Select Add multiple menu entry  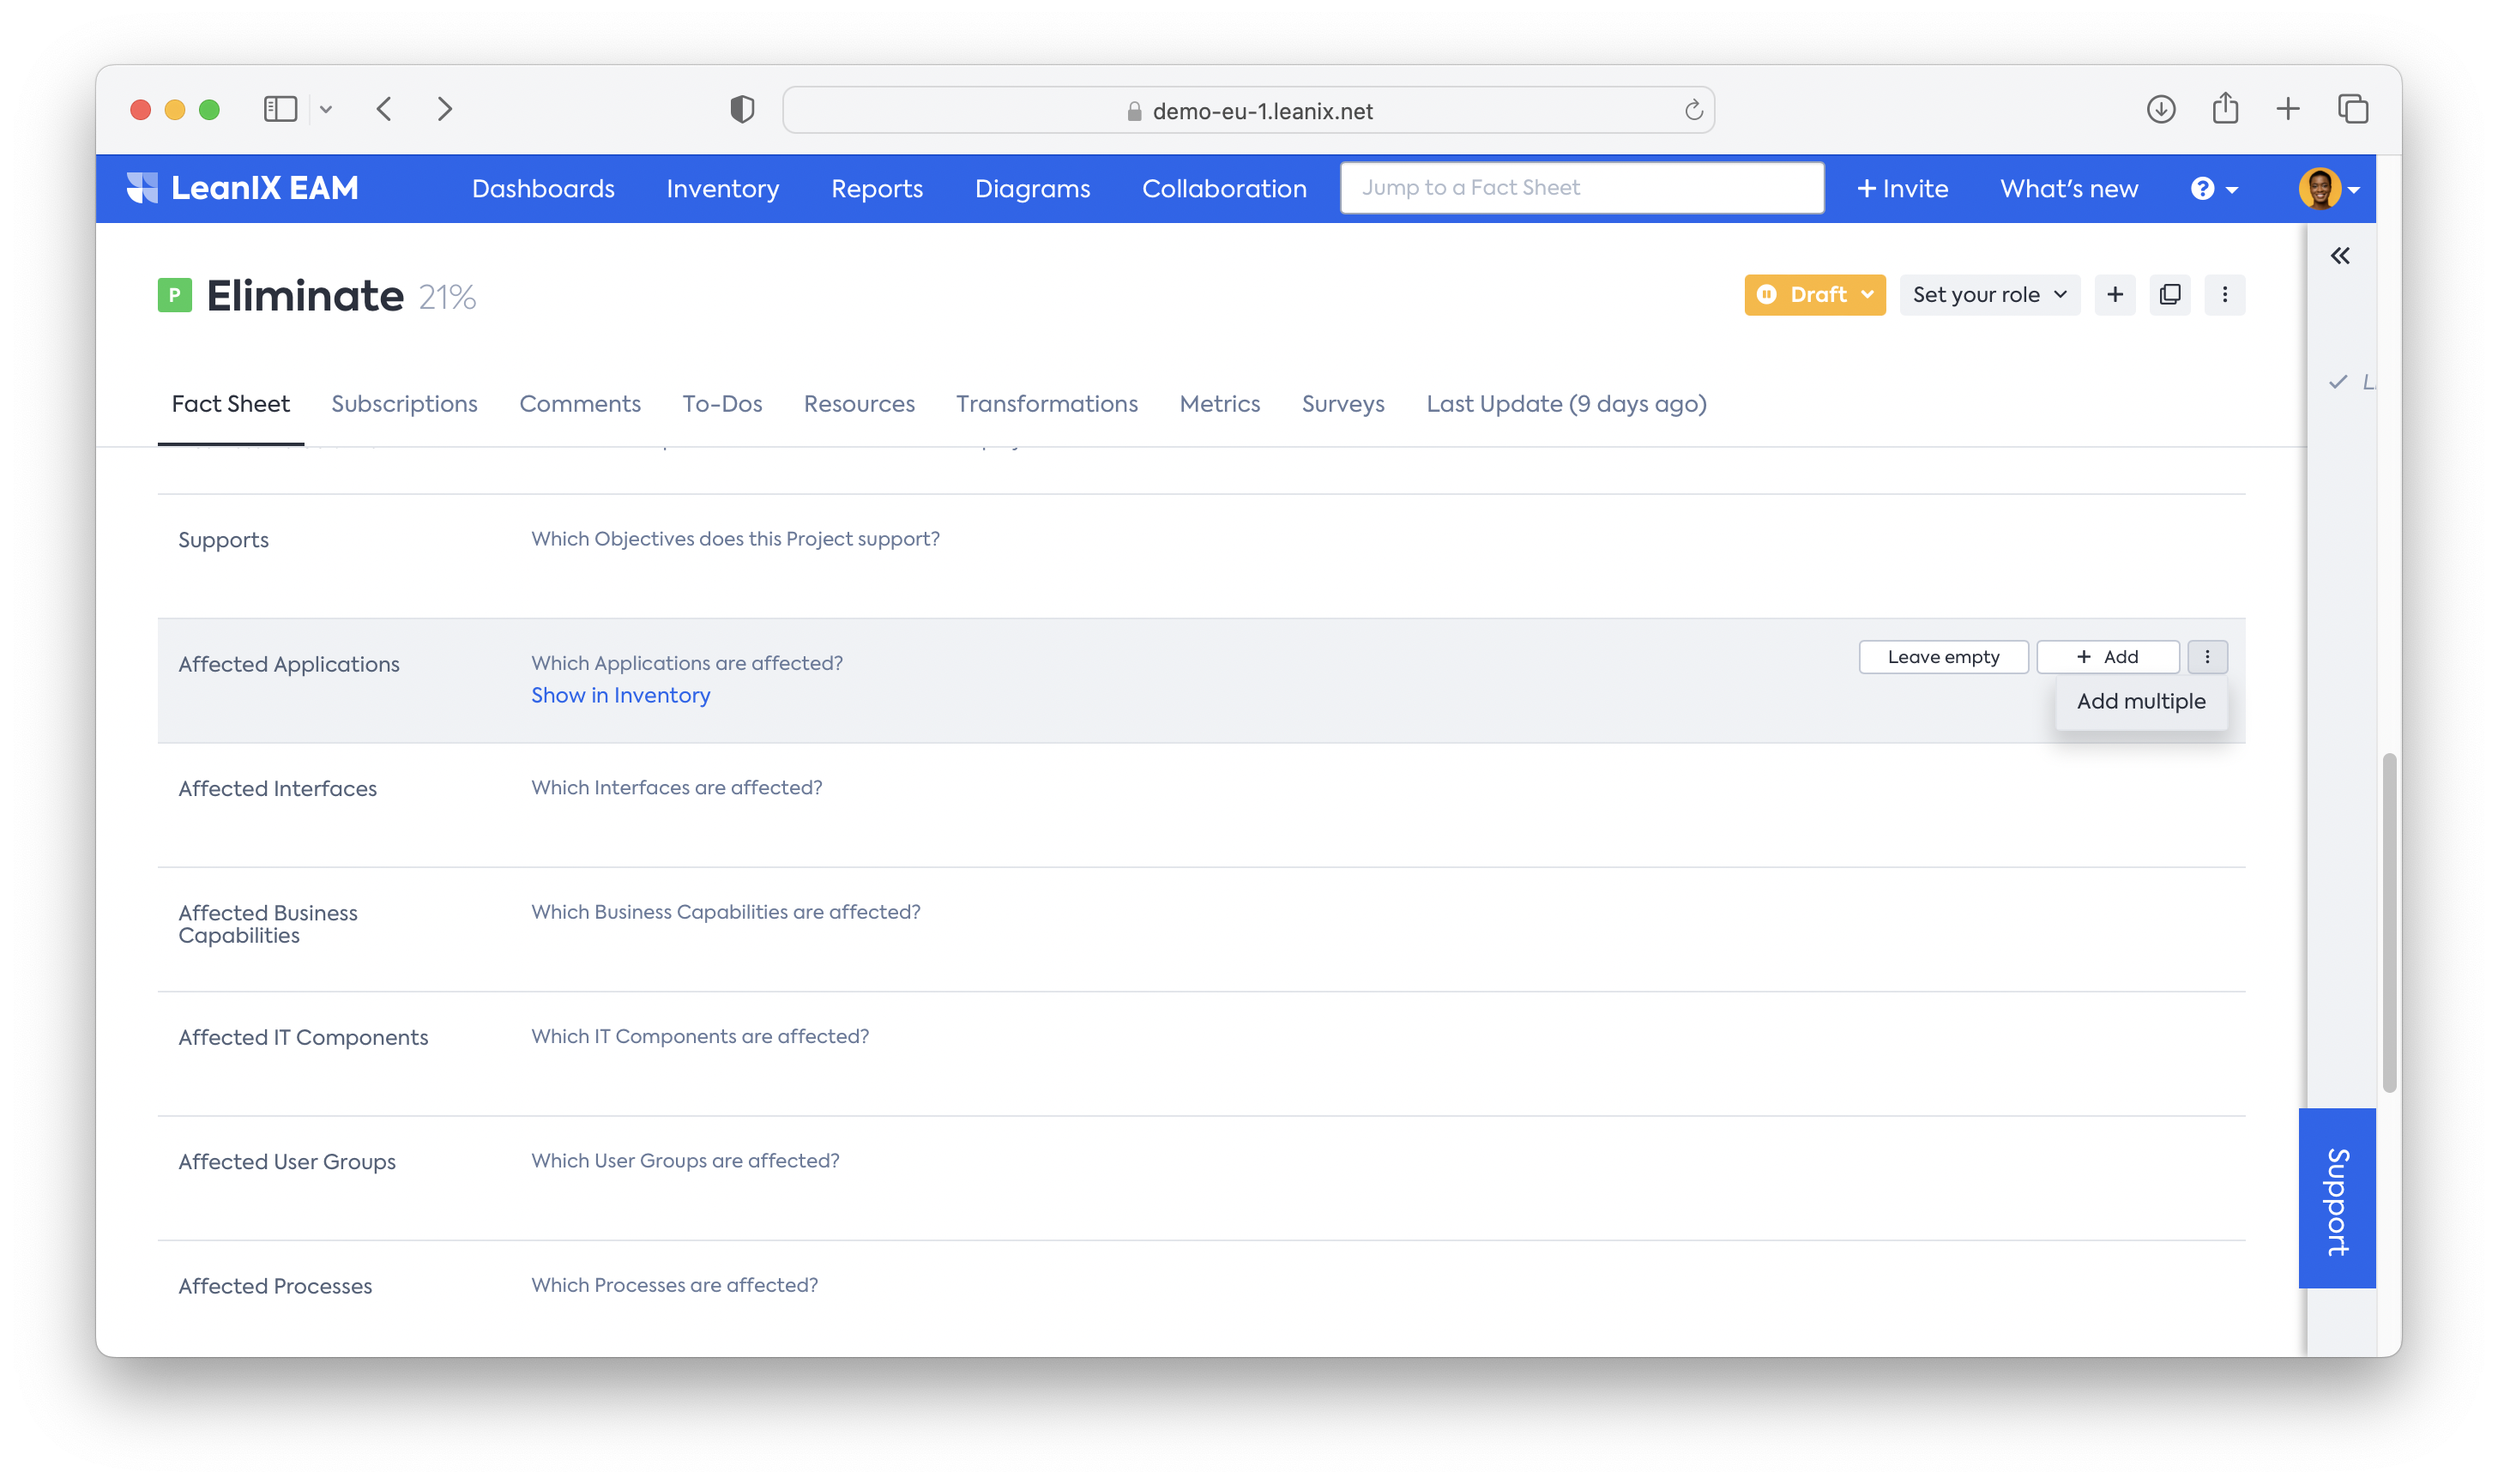[2140, 702]
